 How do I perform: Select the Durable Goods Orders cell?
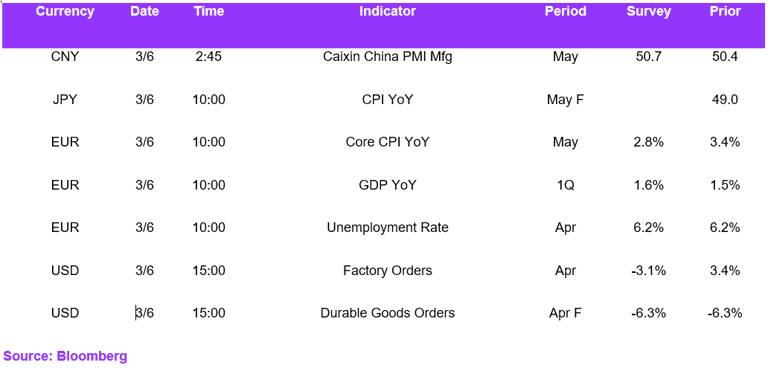click(x=387, y=313)
